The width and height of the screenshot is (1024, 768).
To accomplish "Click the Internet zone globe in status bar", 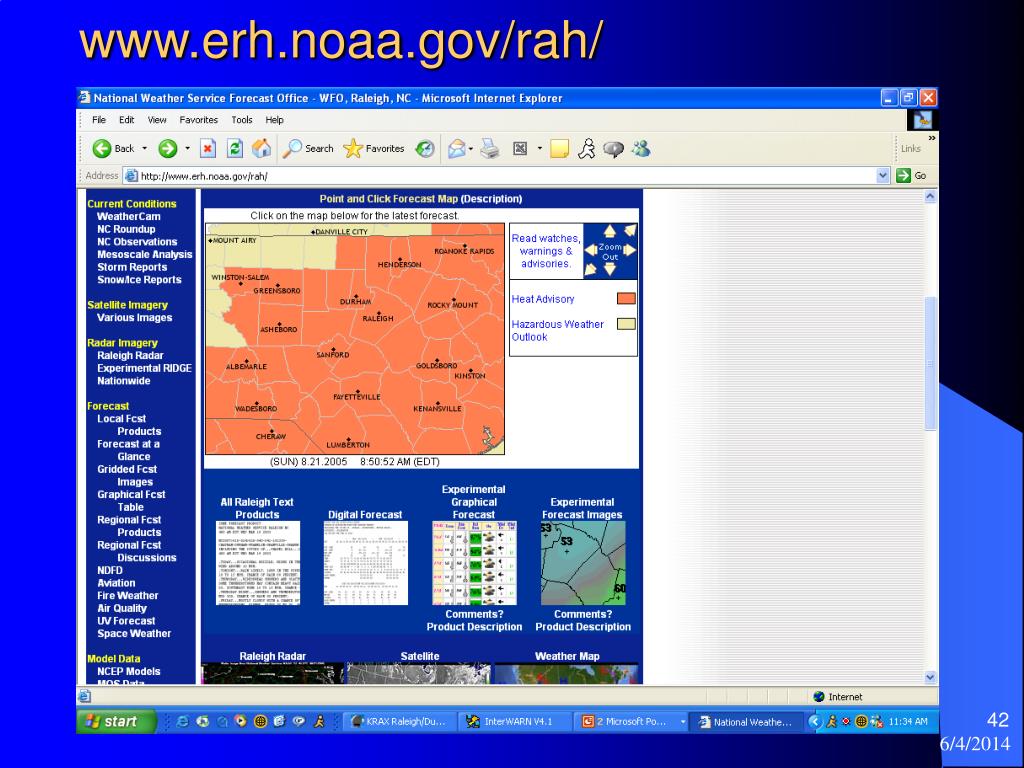I will click(x=819, y=697).
